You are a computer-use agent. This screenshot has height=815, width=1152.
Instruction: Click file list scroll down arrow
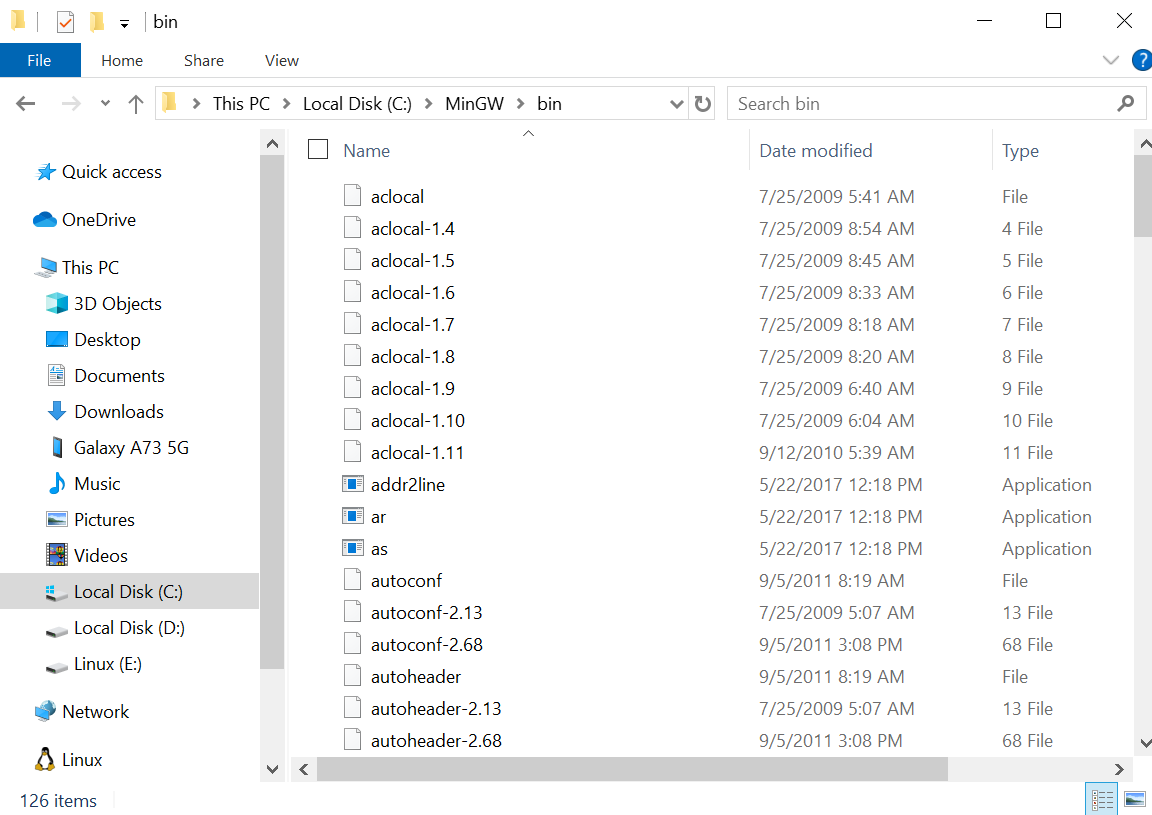pyautogui.click(x=1145, y=743)
